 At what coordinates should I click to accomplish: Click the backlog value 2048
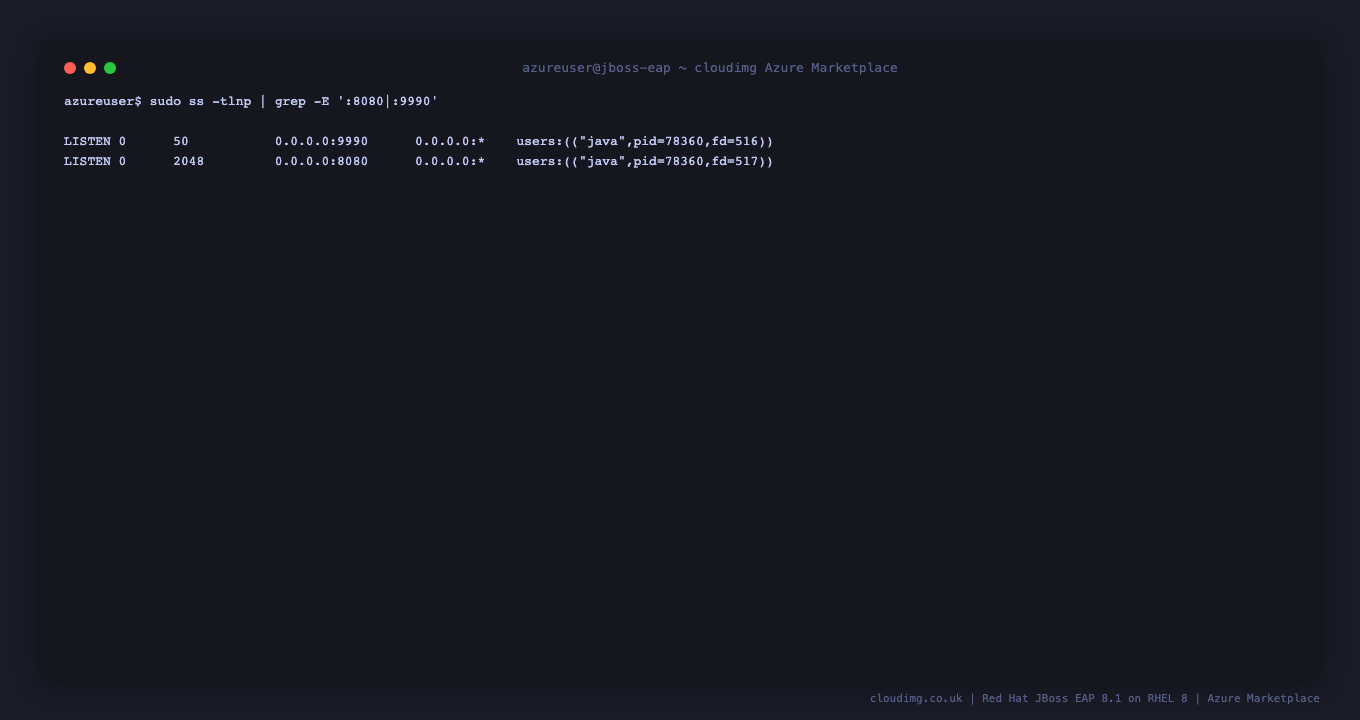pos(189,161)
